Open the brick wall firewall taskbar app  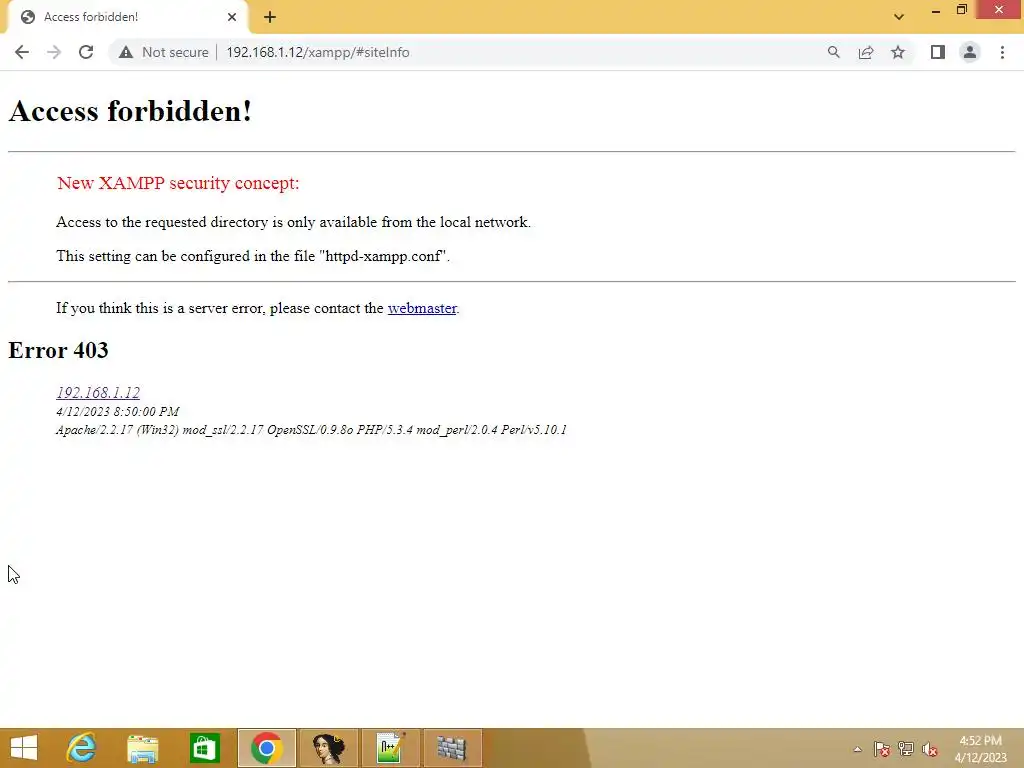pyautogui.click(x=452, y=748)
